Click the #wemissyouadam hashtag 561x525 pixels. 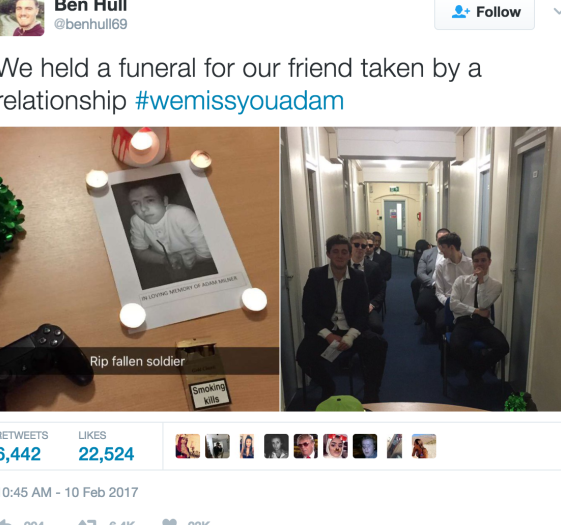(x=239, y=101)
